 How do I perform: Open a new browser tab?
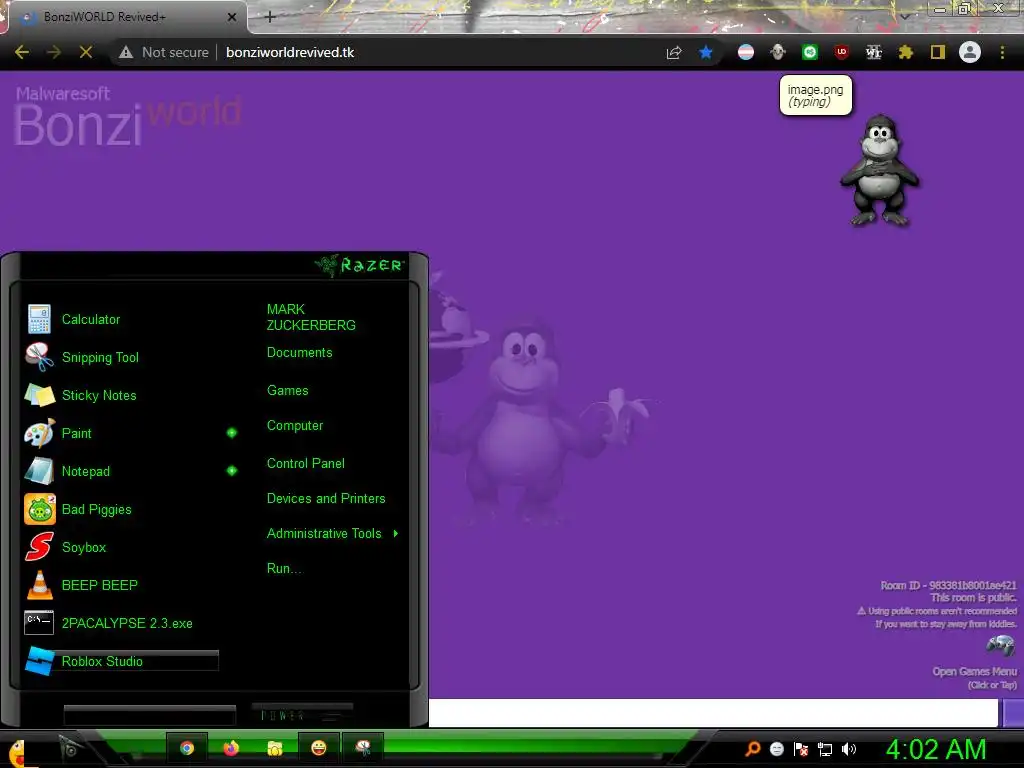(270, 17)
